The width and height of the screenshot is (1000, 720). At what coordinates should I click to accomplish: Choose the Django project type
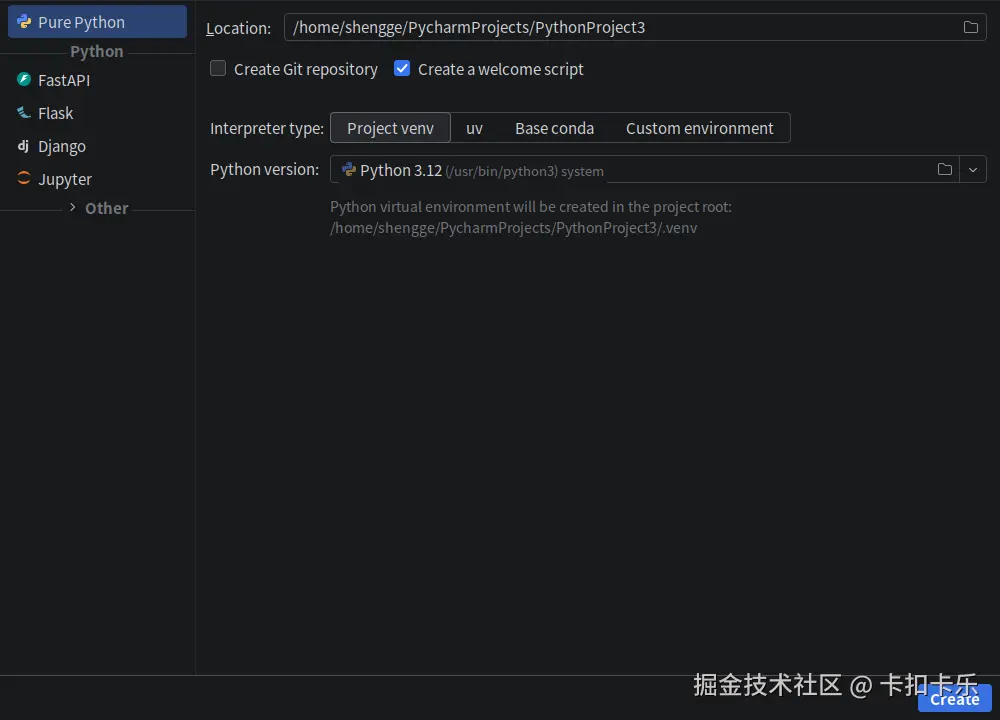[97, 147]
